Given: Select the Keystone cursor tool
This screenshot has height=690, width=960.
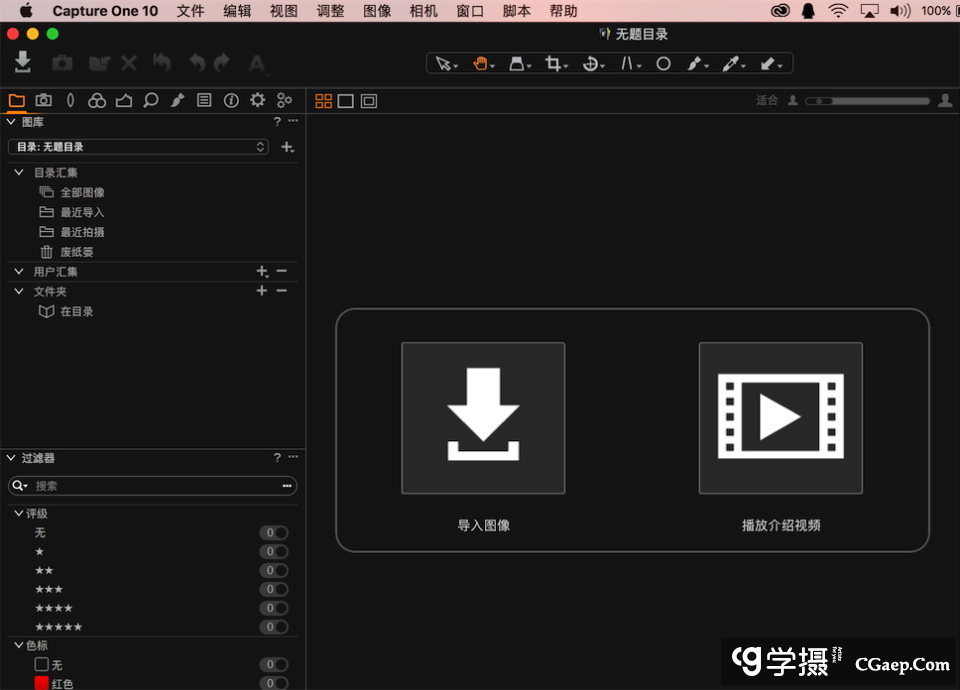Looking at the screenshot, I should point(628,63).
